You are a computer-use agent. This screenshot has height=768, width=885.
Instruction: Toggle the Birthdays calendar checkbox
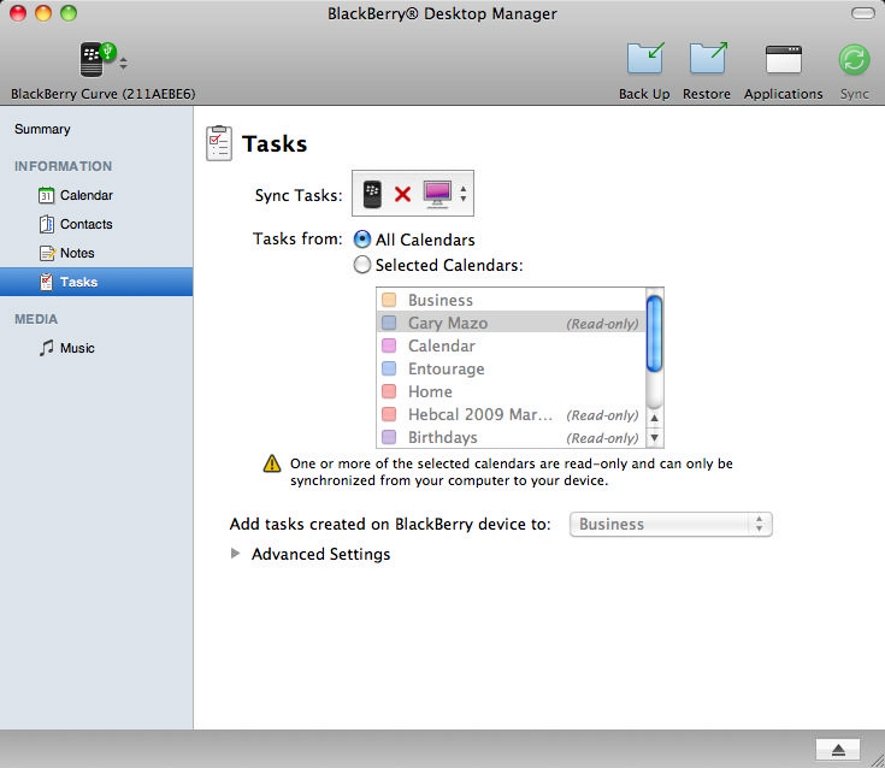(389, 437)
